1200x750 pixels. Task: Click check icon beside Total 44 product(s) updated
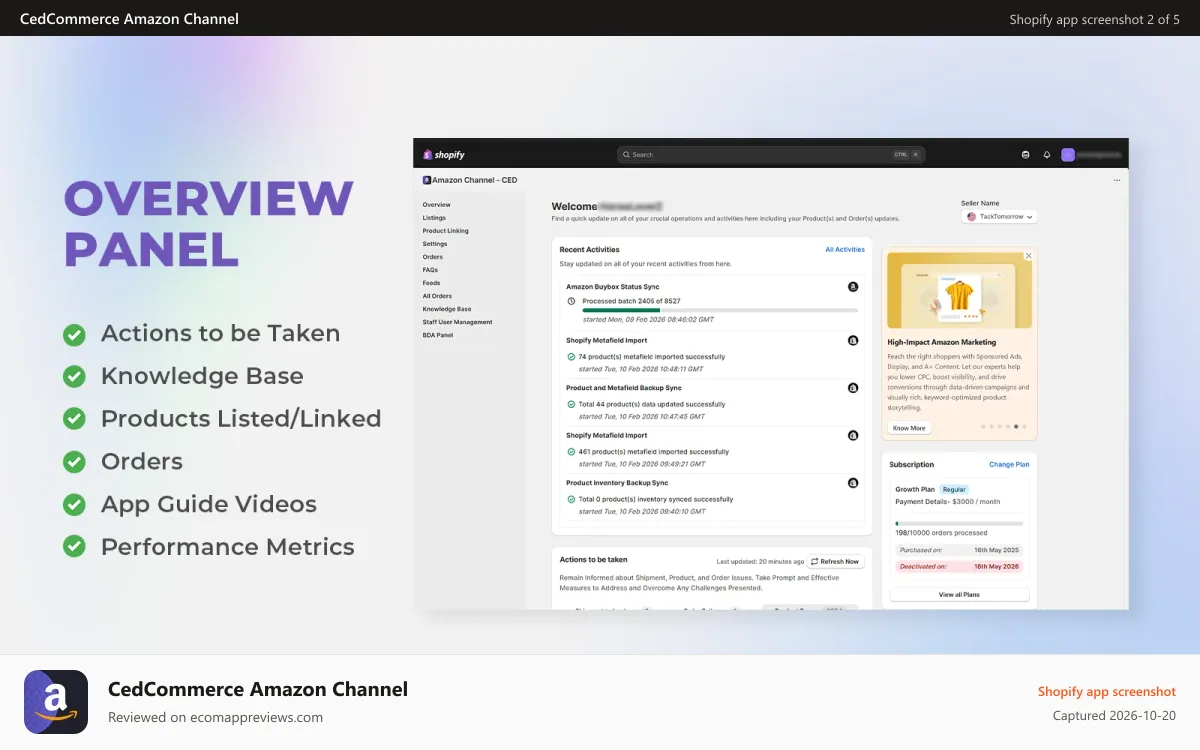[571, 405]
